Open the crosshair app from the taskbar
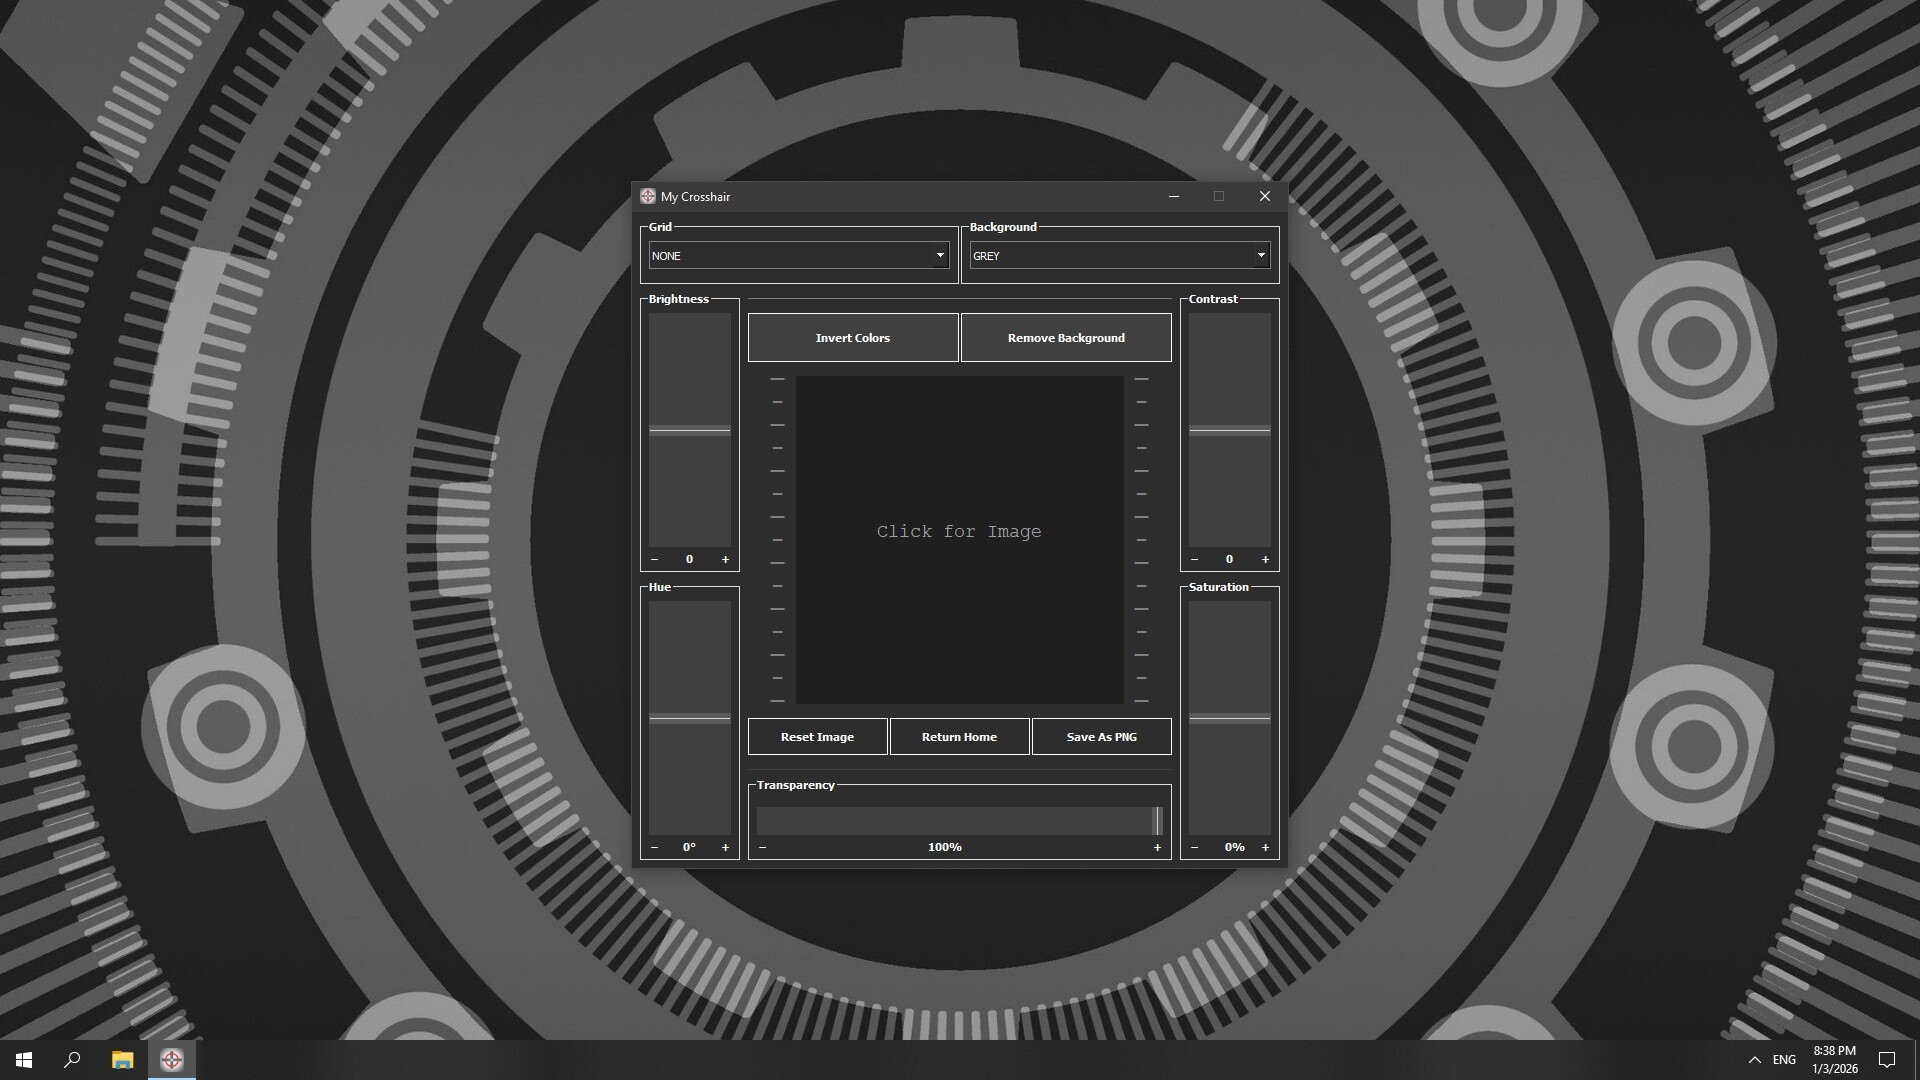 pyautogui.click(x=171, y=1059)
